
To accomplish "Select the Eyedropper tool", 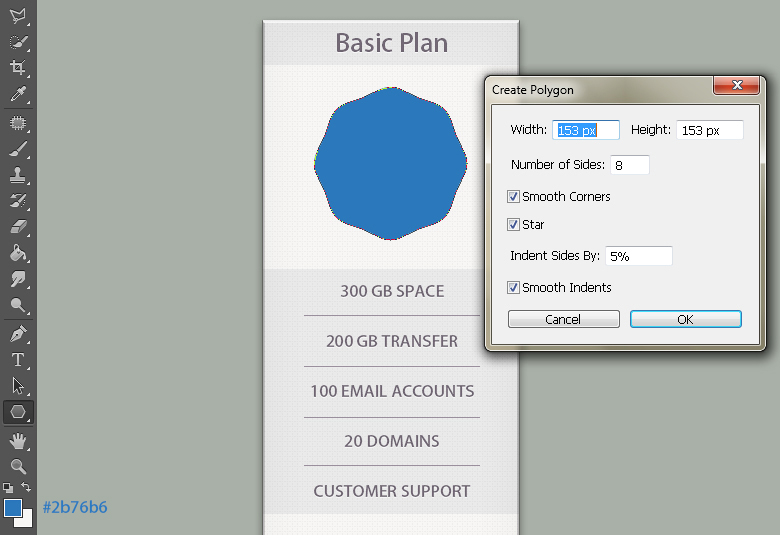I will (18, 95).
